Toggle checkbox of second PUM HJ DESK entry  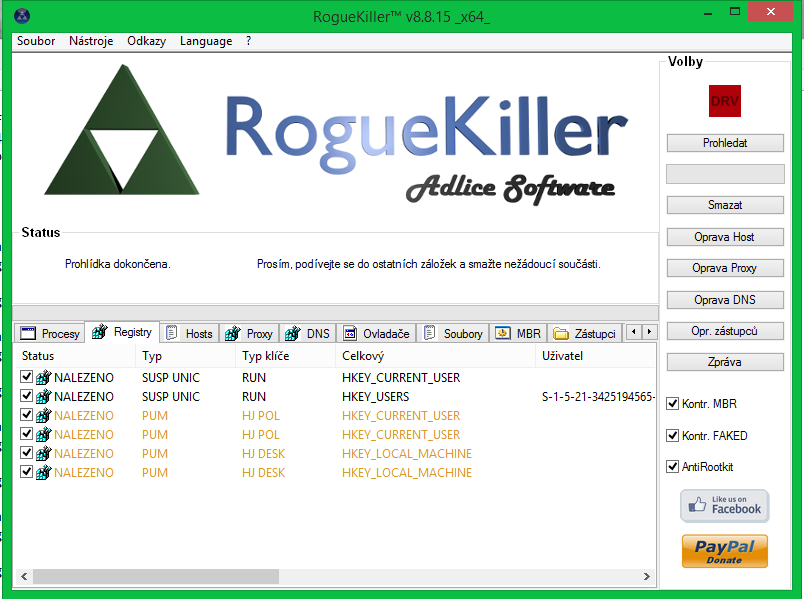click(27, 472)
